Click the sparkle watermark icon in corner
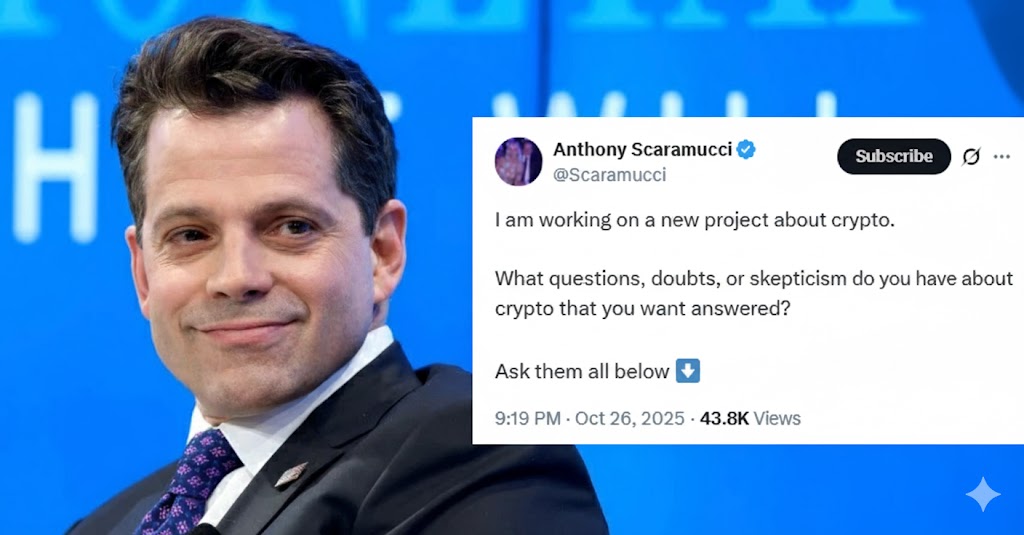The height and width of the screenshot is (535, 1024). tap(983, 494)
